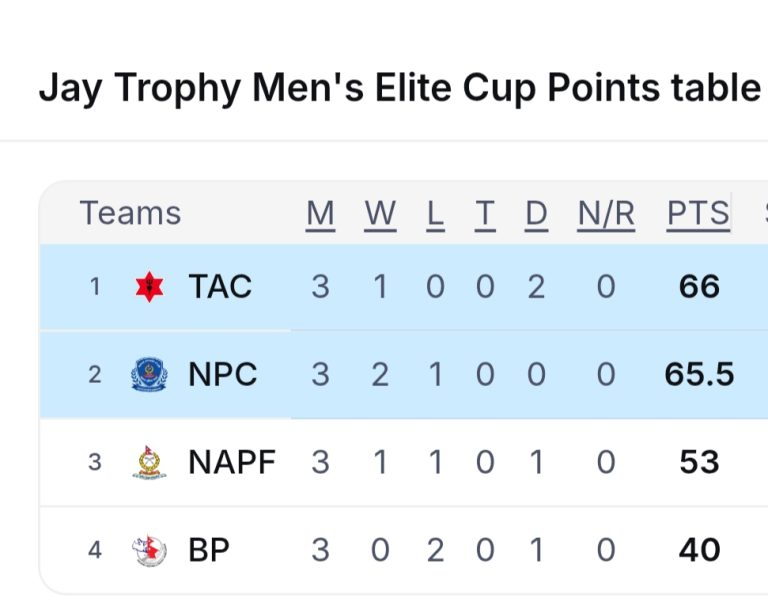The image size is (768, 602).
Task: Click the NPC team blue crest logo
Action: click(149, 375)
